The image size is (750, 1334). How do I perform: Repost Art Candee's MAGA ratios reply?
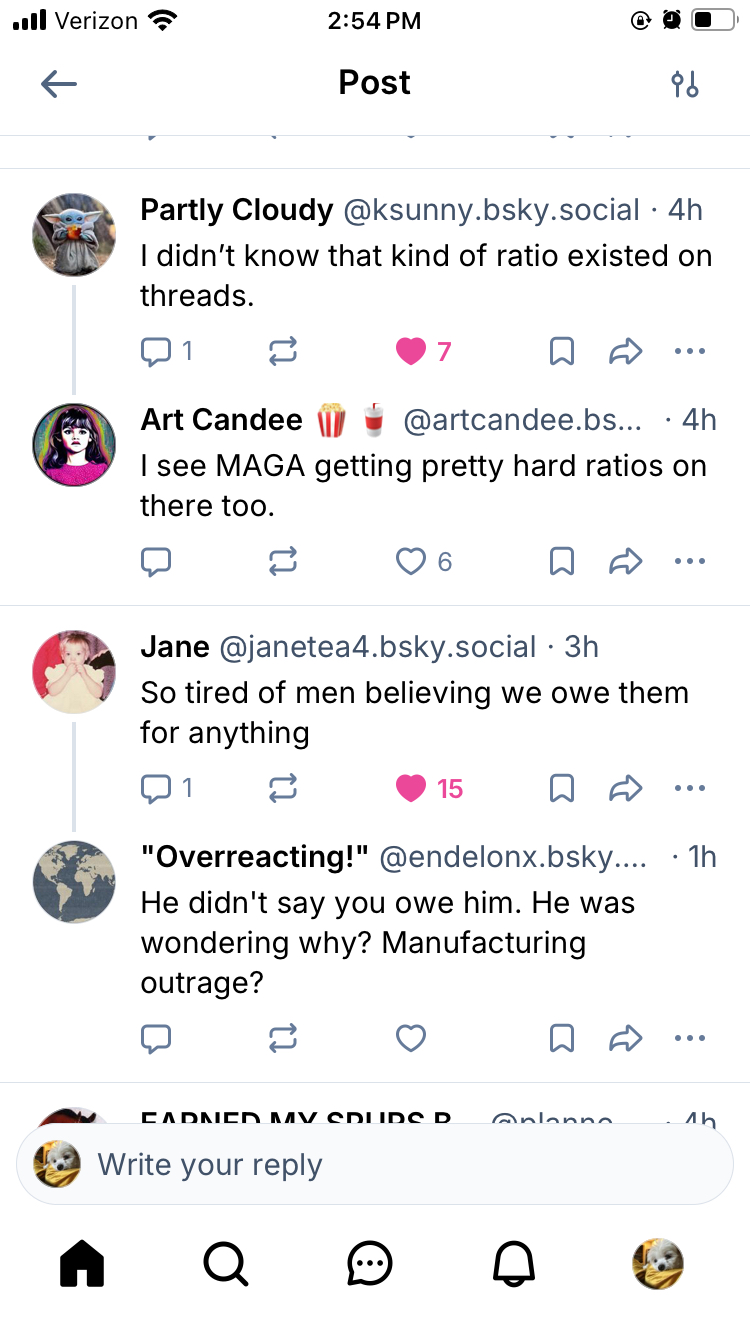283,562
